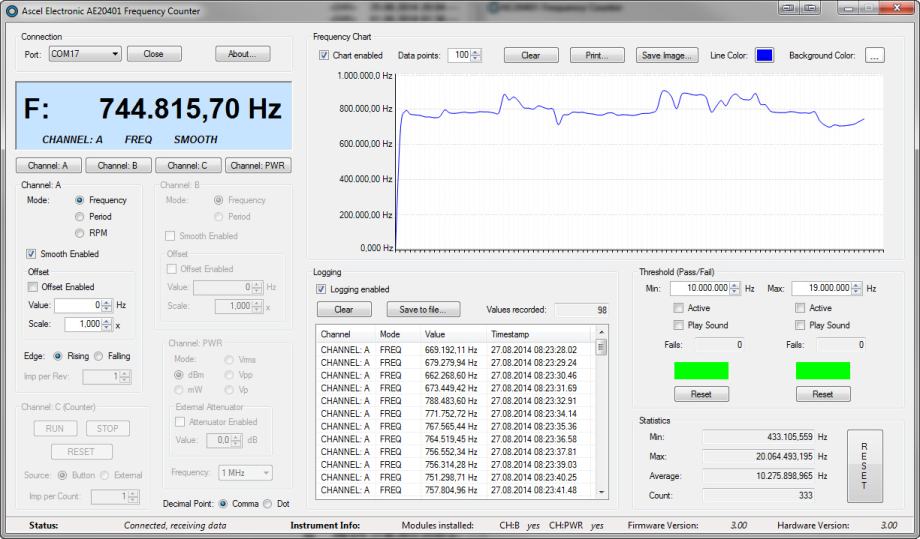Disable the Chart enabled checkbox

coord(324,56)
